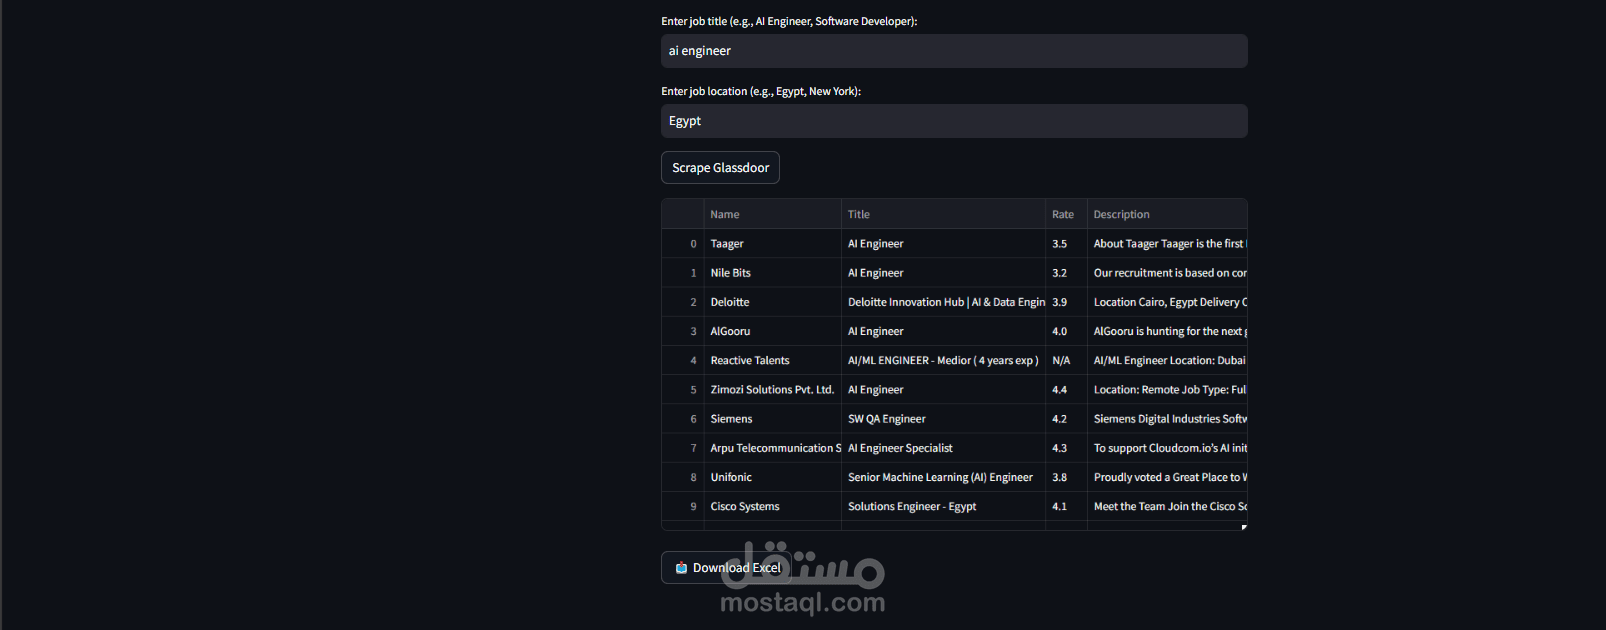Click the Name column header
Image resolution: width=1606 pixels, height=630 pixels.
coord(772,214)
